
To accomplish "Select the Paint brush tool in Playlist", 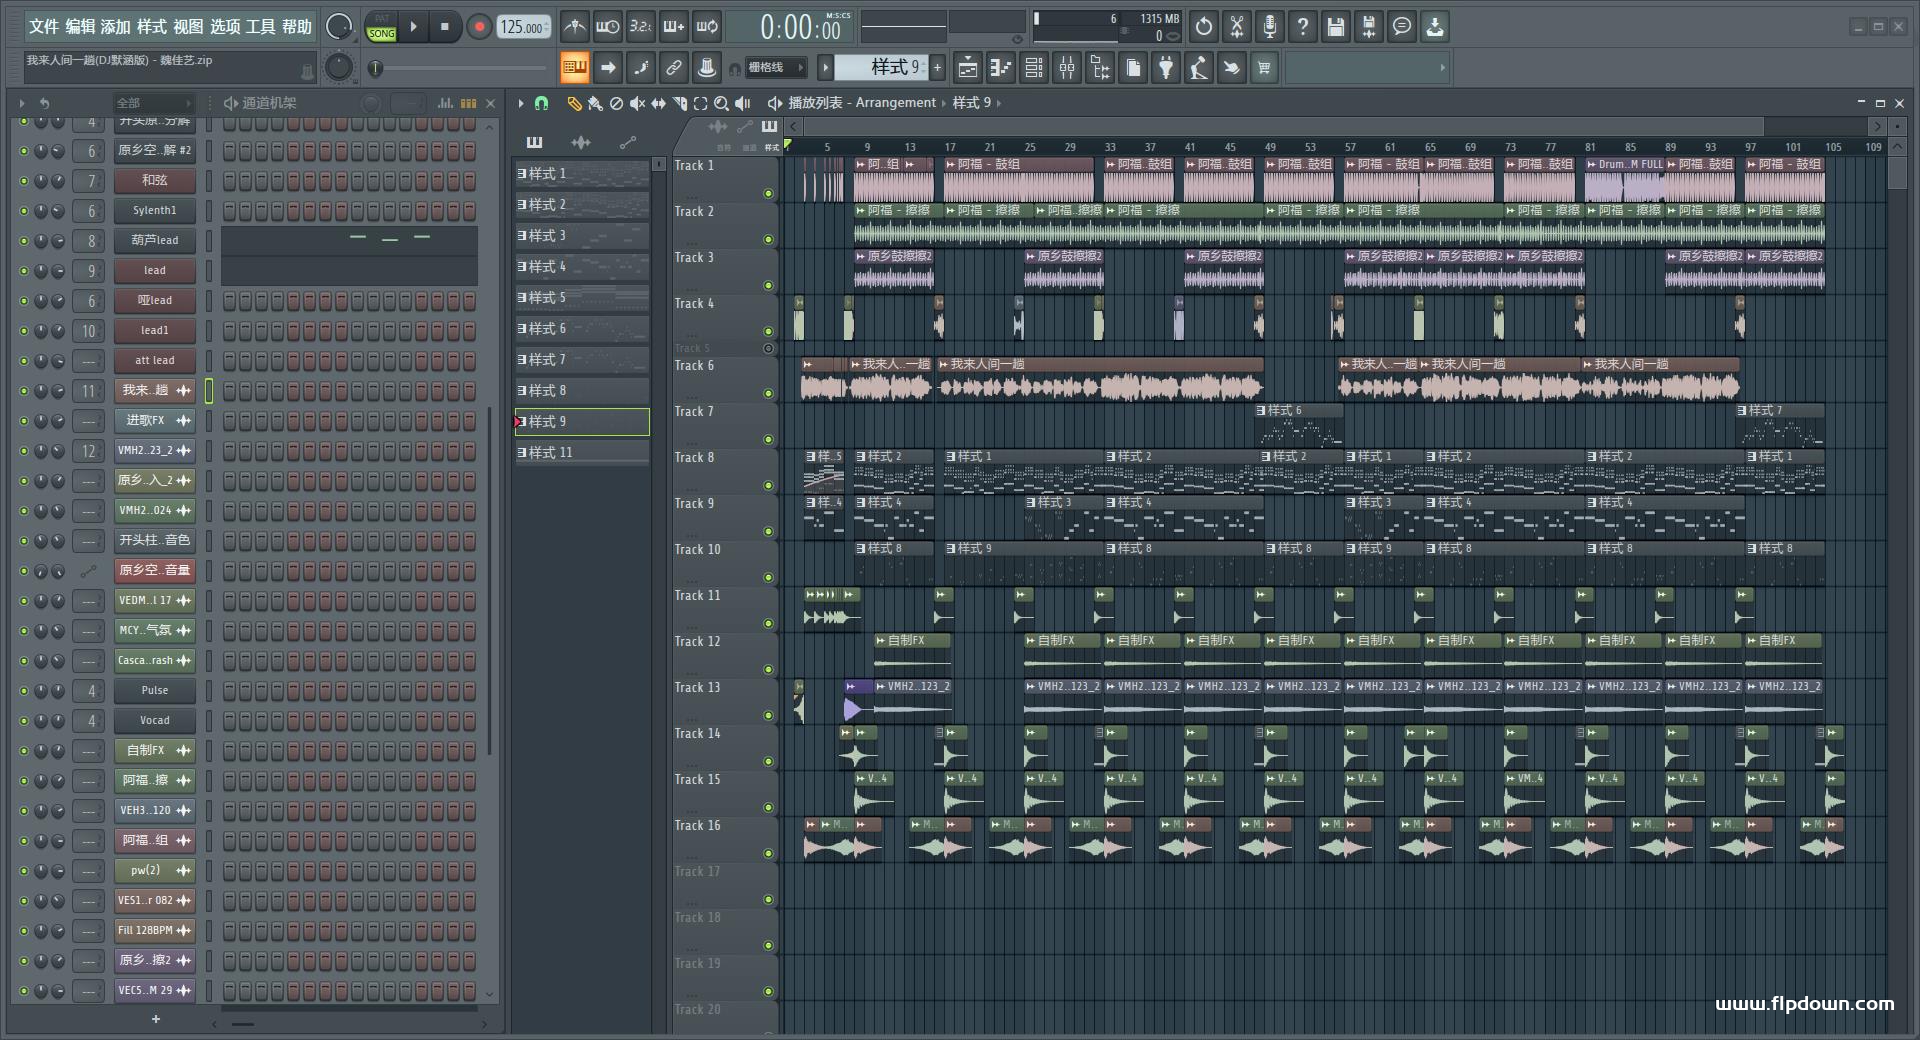I will (x=595, y=103).
